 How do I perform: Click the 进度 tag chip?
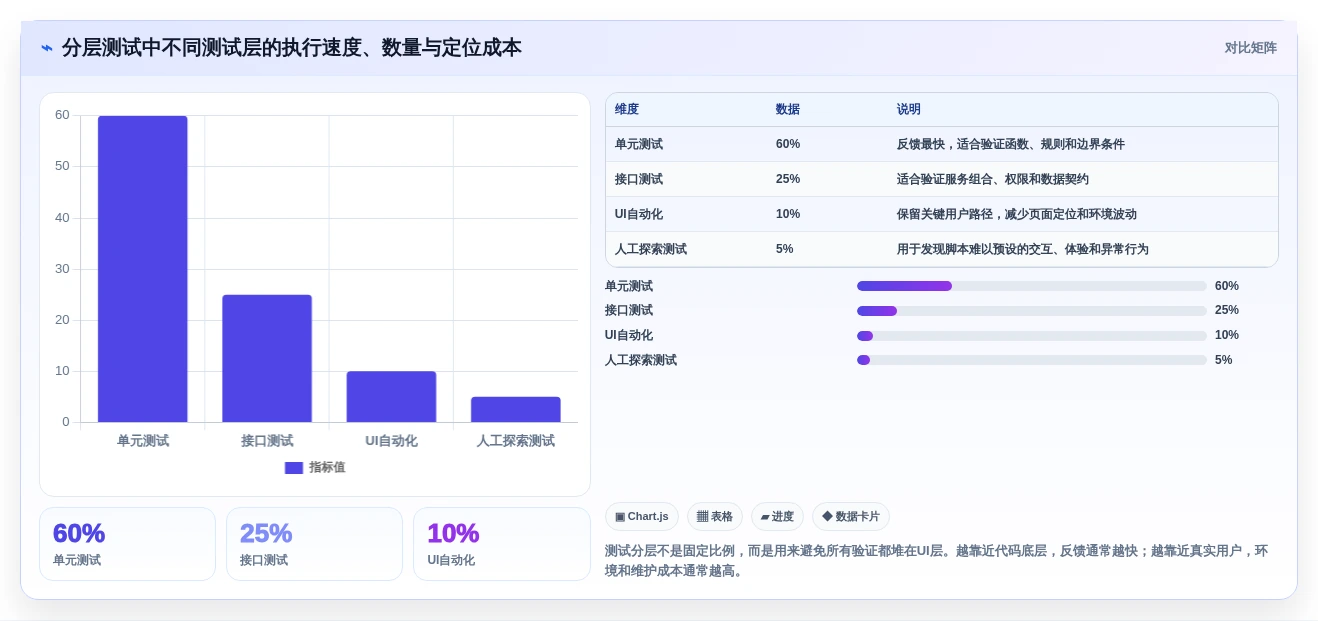[777, 517]
